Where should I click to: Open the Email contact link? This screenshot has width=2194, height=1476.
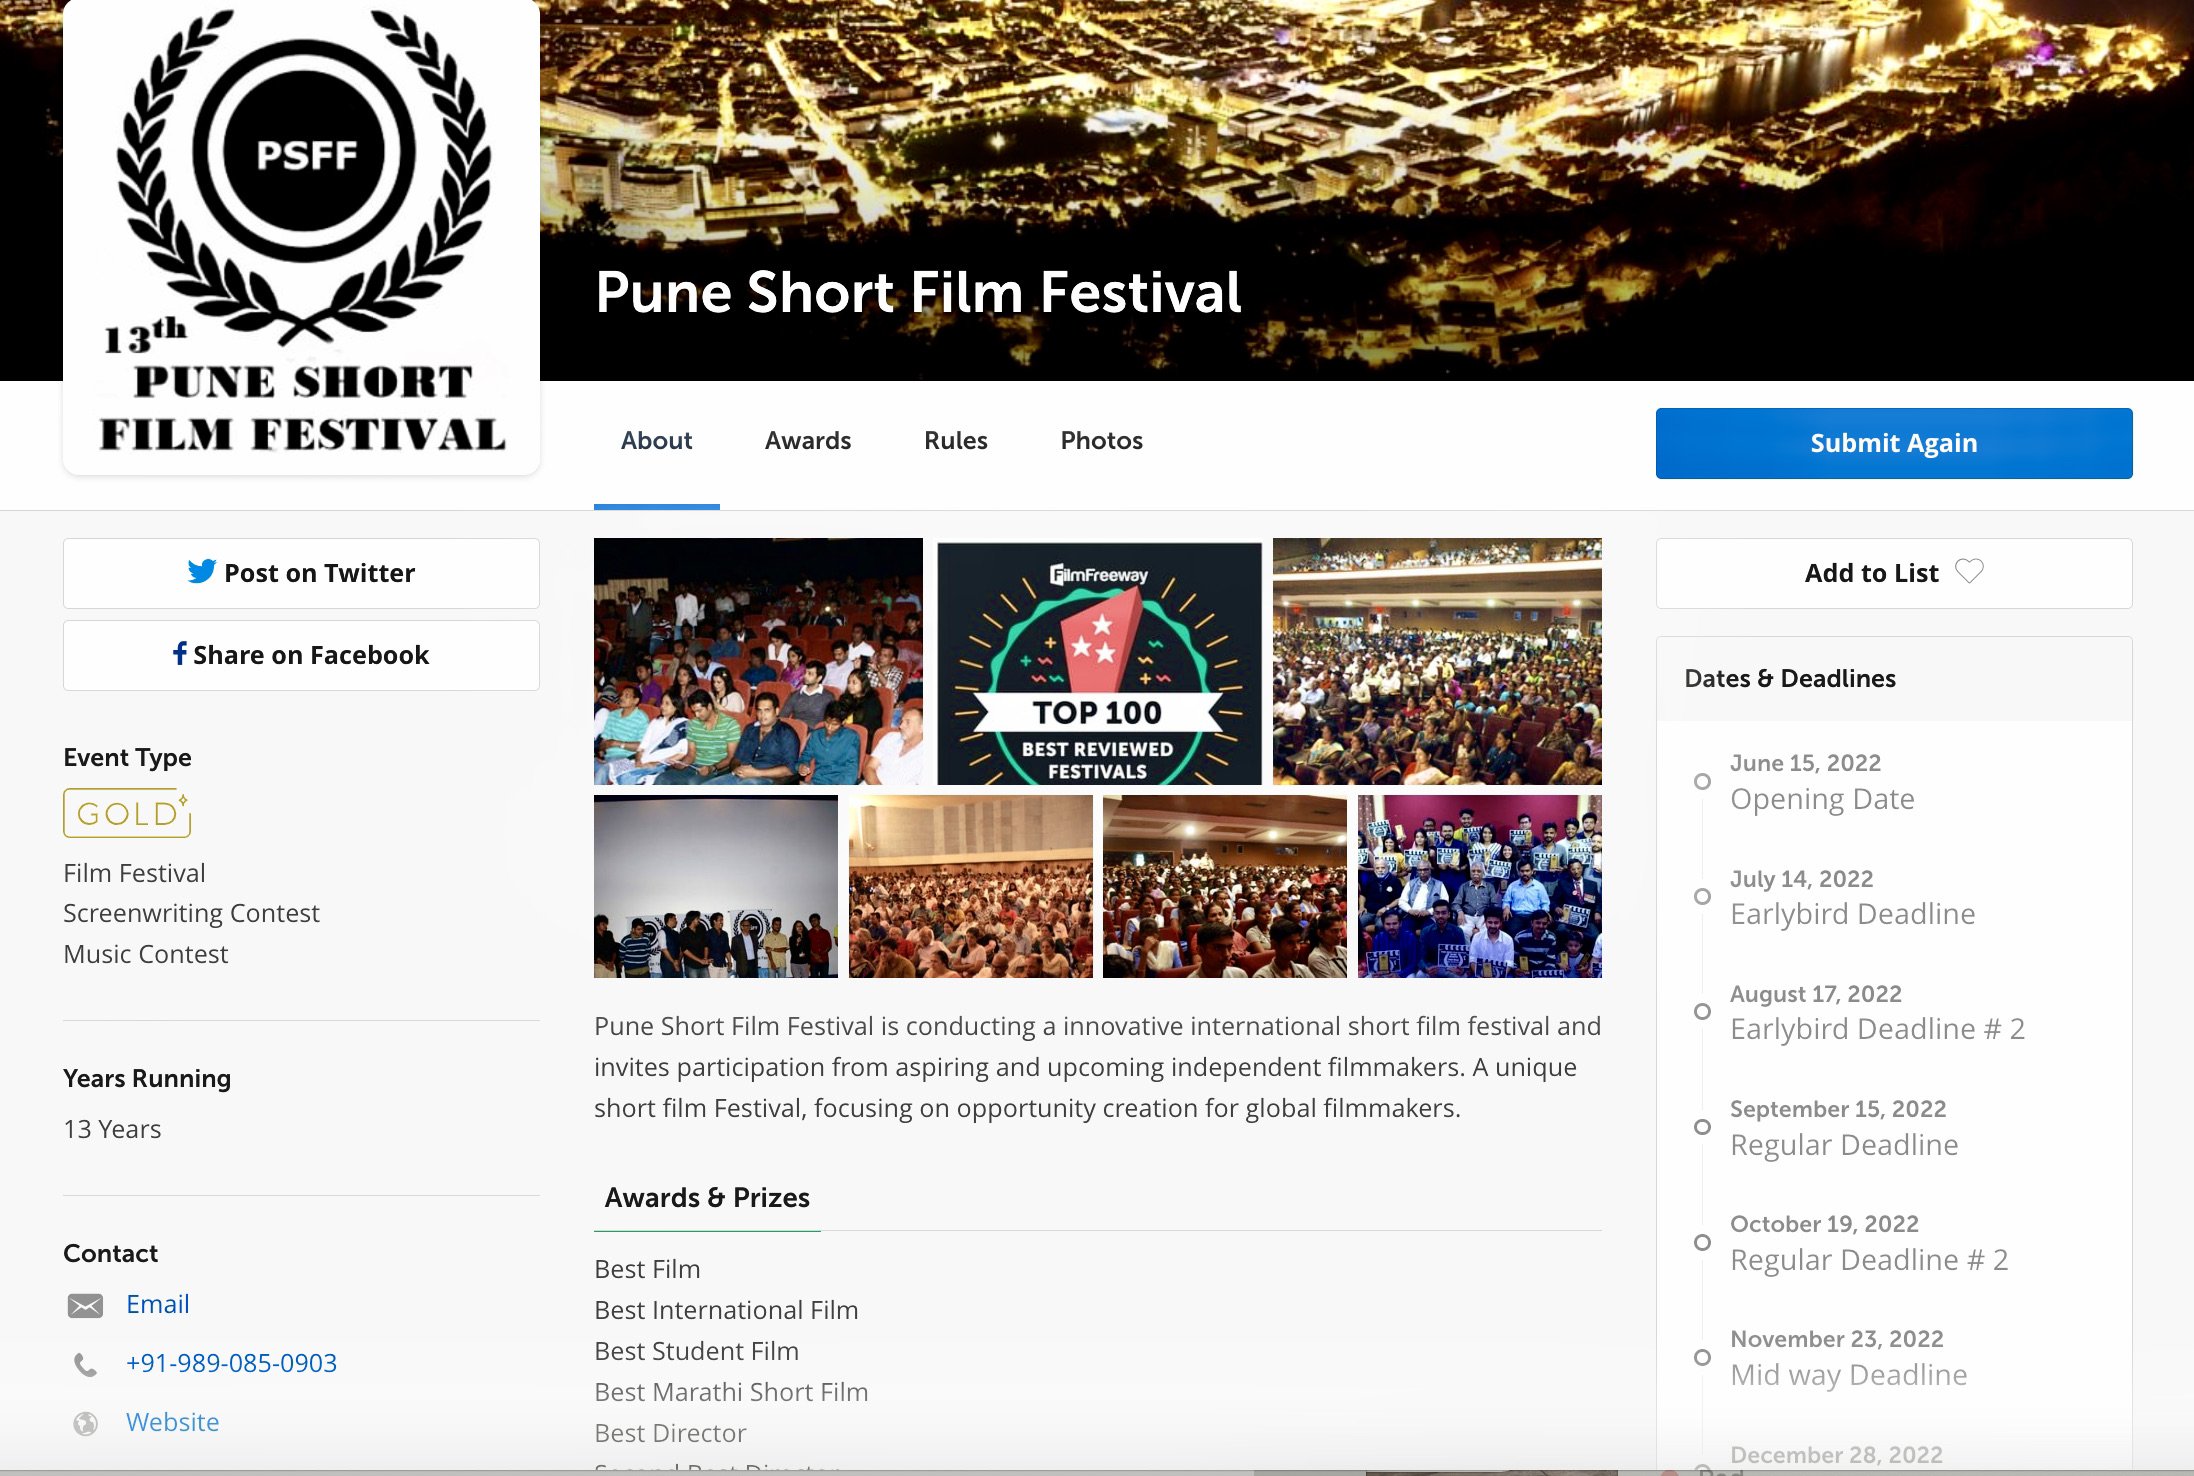click(157, 1304)
